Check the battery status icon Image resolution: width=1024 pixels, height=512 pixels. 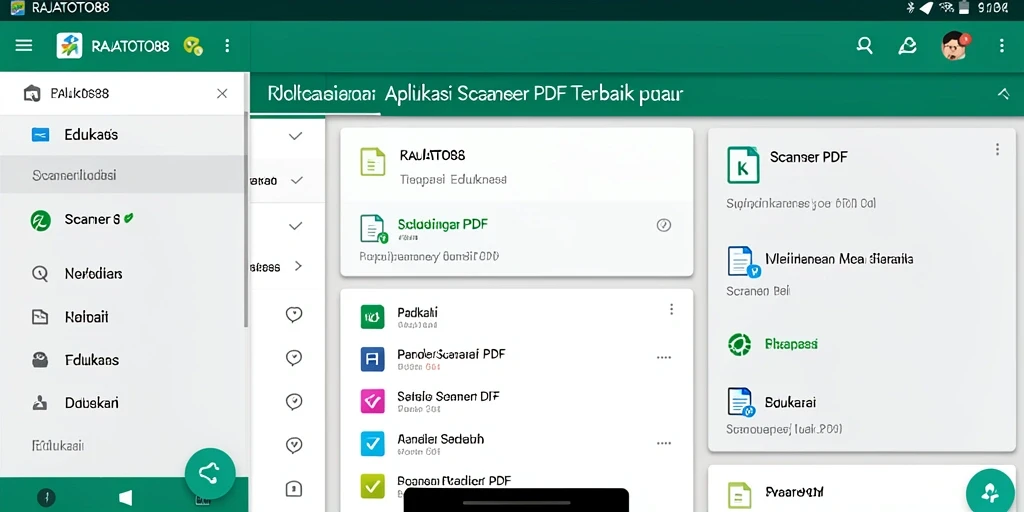[x=964, y=8]
